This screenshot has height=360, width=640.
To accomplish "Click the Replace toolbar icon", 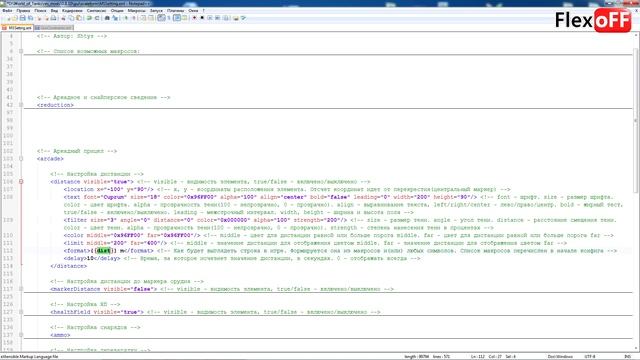I will click(115, 18).
